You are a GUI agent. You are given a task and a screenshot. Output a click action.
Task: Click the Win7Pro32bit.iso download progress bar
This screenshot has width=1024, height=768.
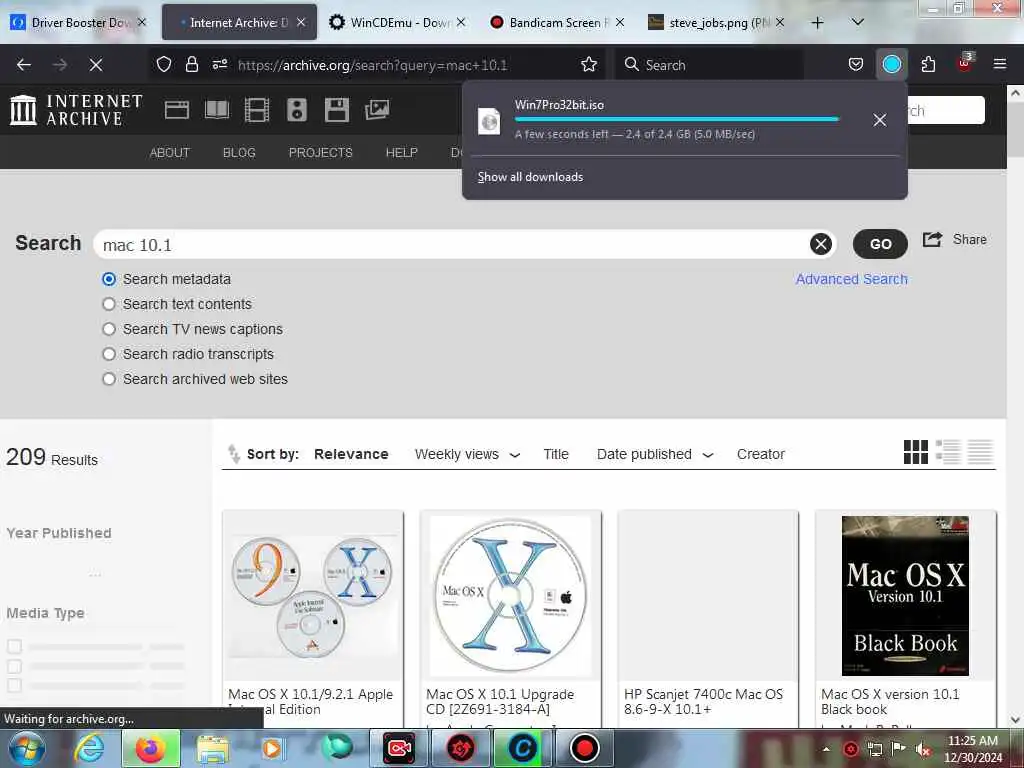676,119
